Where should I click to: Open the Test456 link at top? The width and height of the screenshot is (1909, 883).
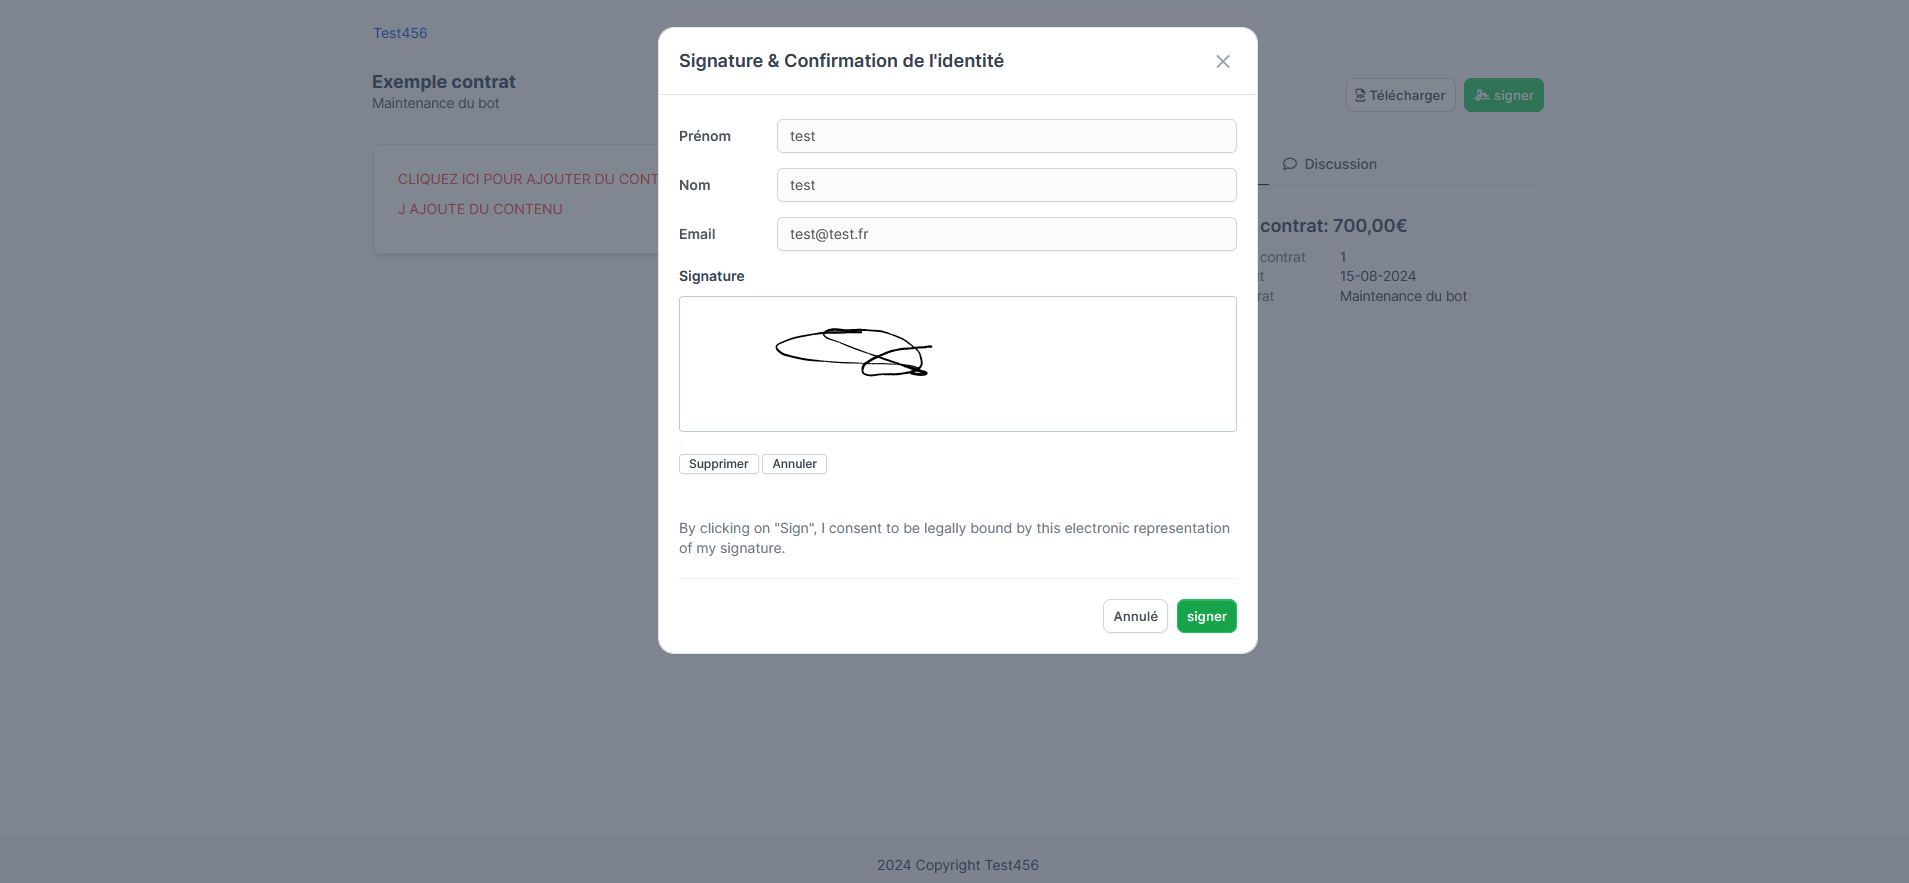[x=400, y=33]
